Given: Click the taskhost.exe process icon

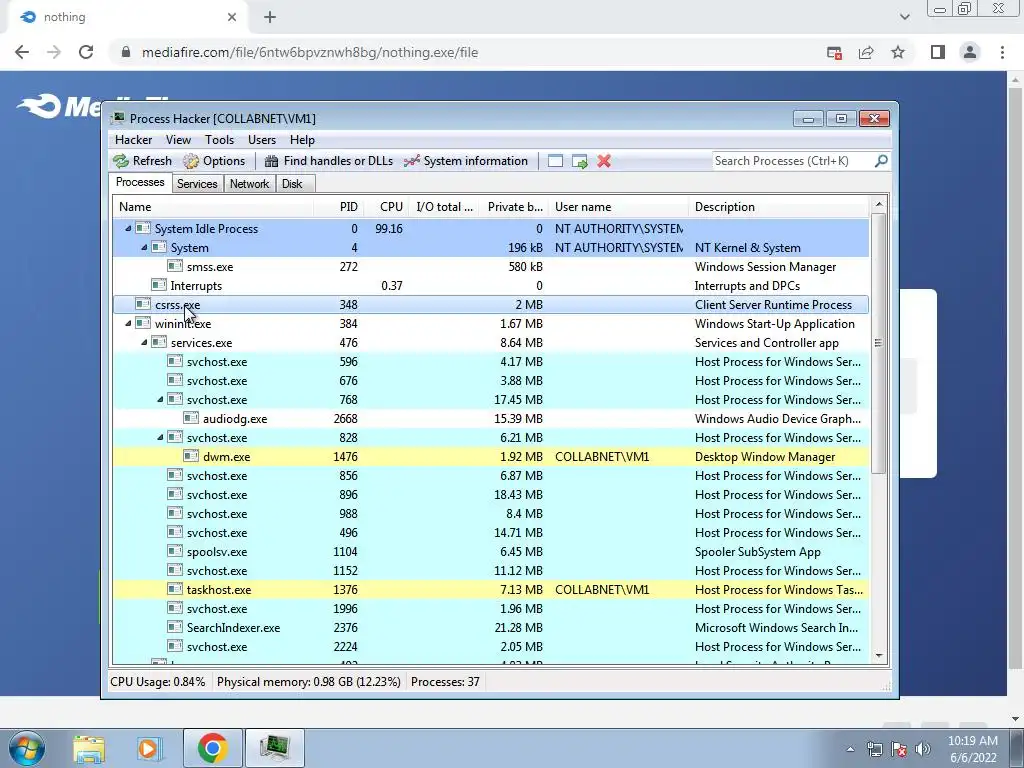Looking at the screenshot, I should (175, 589).
